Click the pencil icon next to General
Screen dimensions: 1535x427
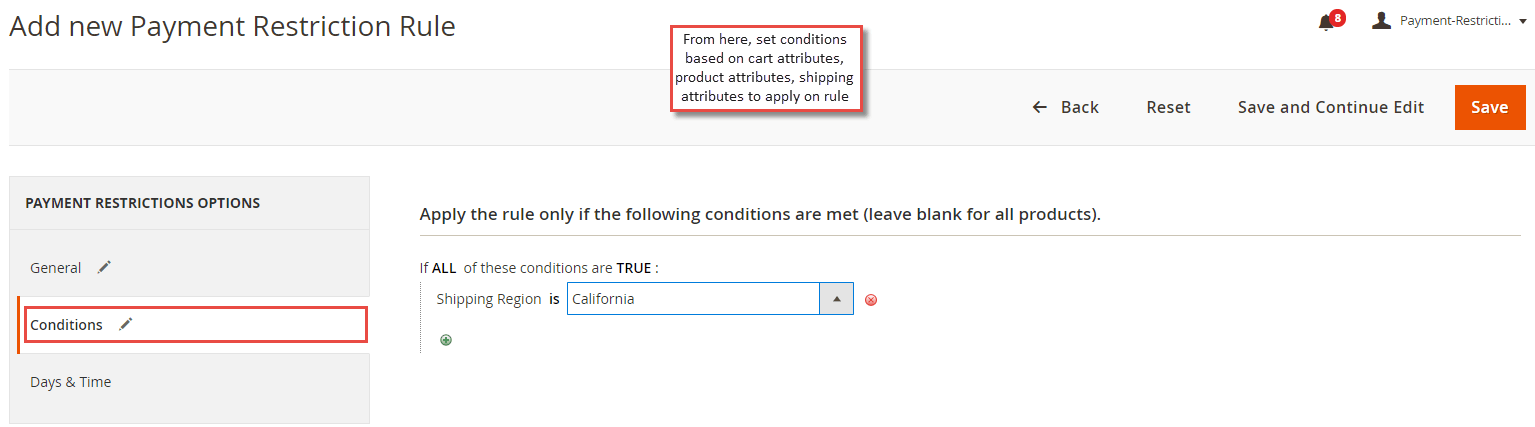[x=104, y=267]
